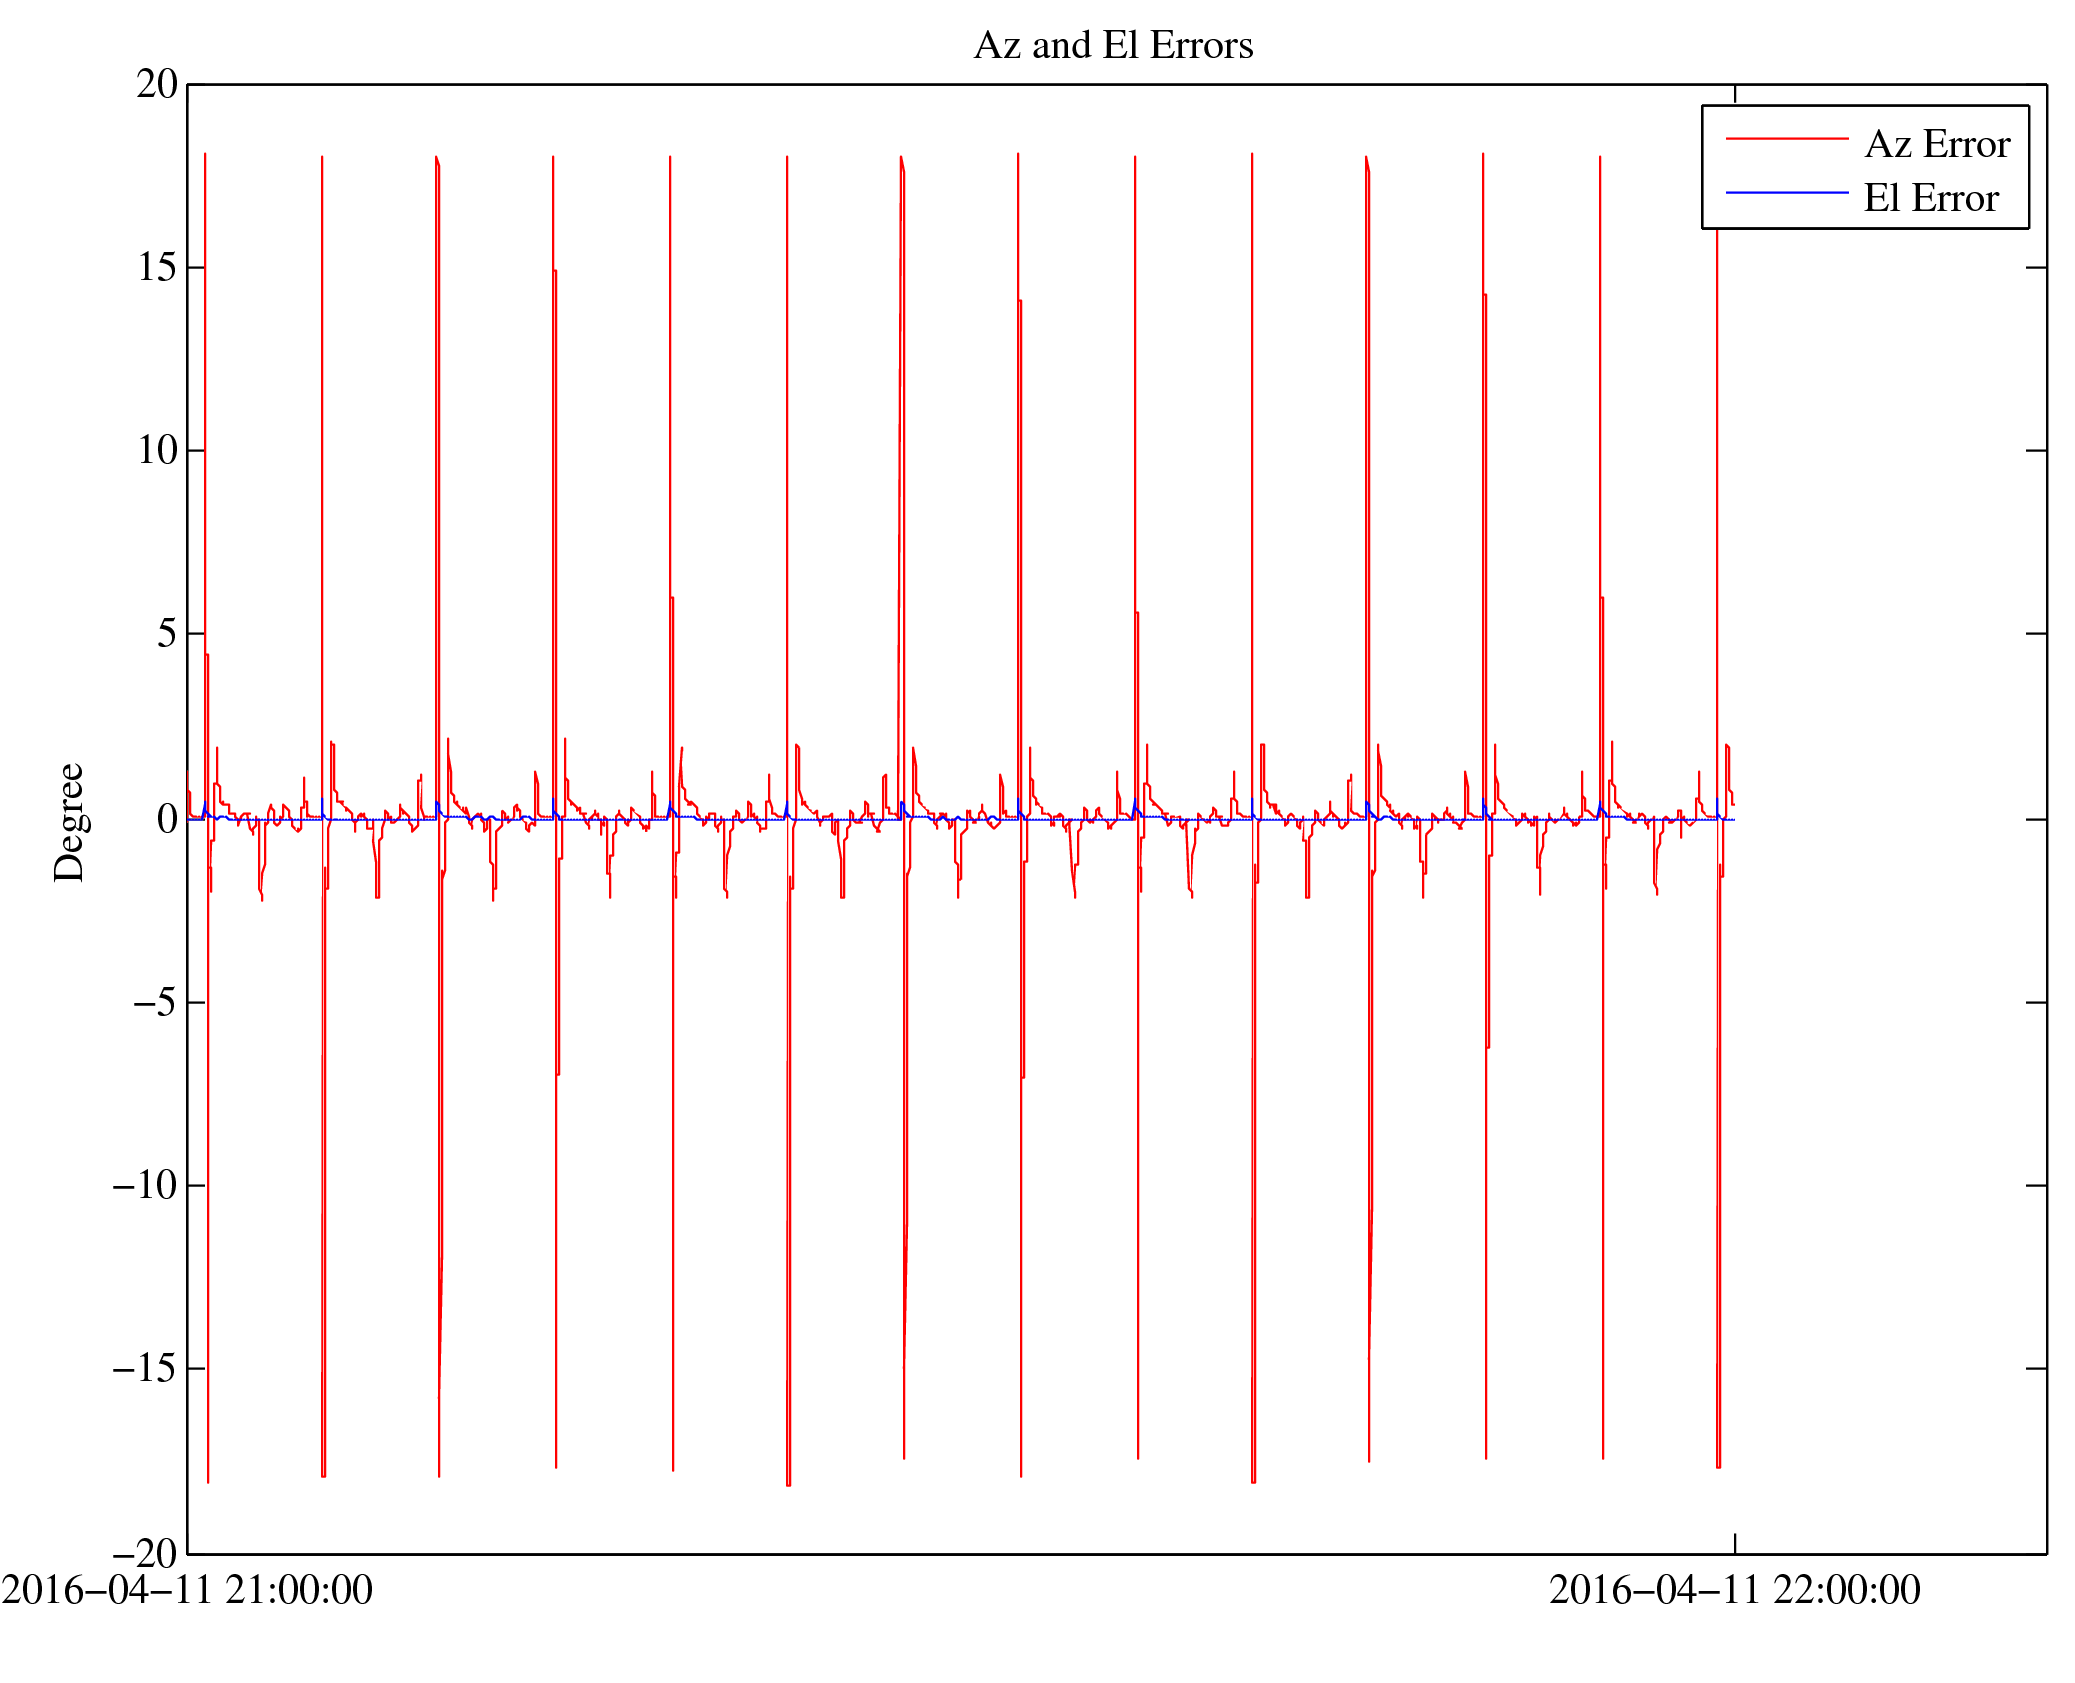The height and width of the screenshot is (1683, 2075).
Task: Click the right-side tick mark at −10 degrees
Action: point(2036,1185)
